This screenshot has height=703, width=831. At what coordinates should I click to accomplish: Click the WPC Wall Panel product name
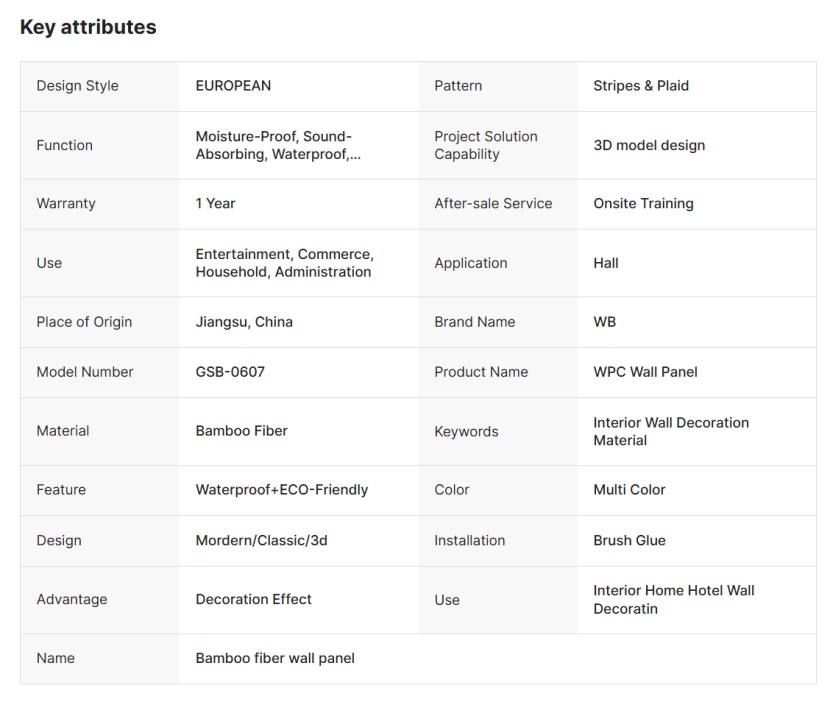tap(645, 372)
